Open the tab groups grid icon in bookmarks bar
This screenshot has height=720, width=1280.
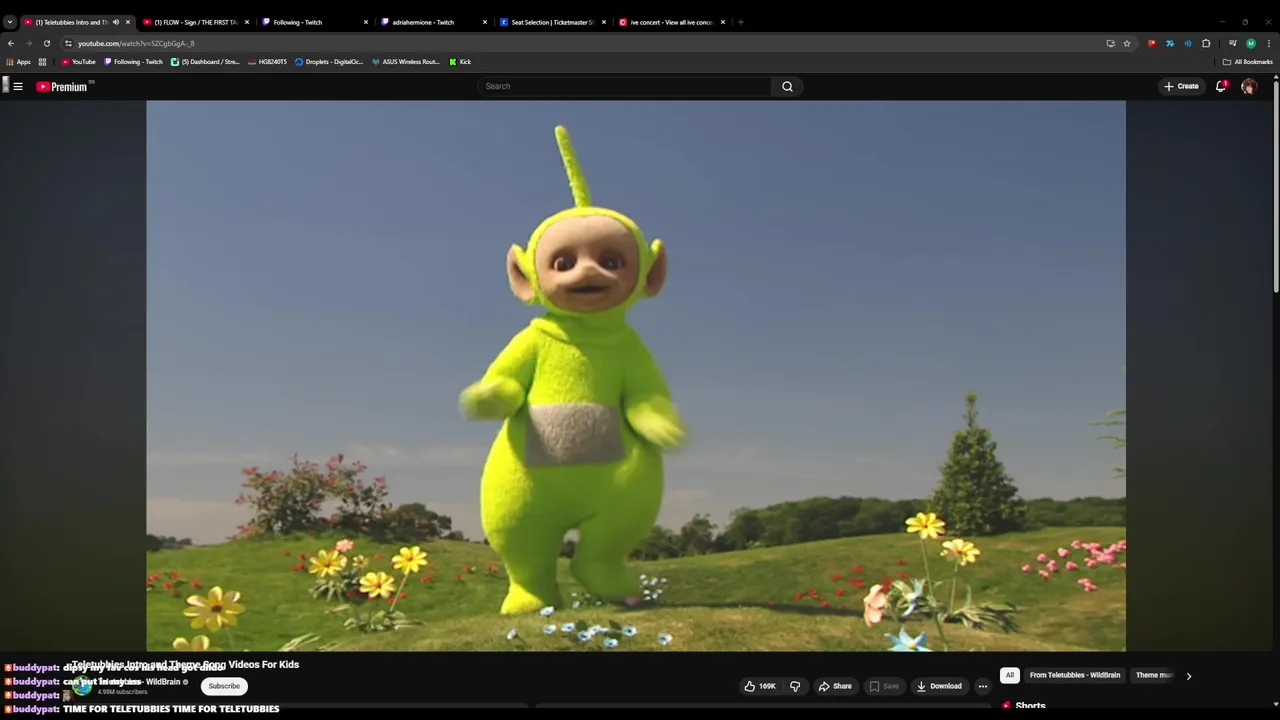[42, 62]
